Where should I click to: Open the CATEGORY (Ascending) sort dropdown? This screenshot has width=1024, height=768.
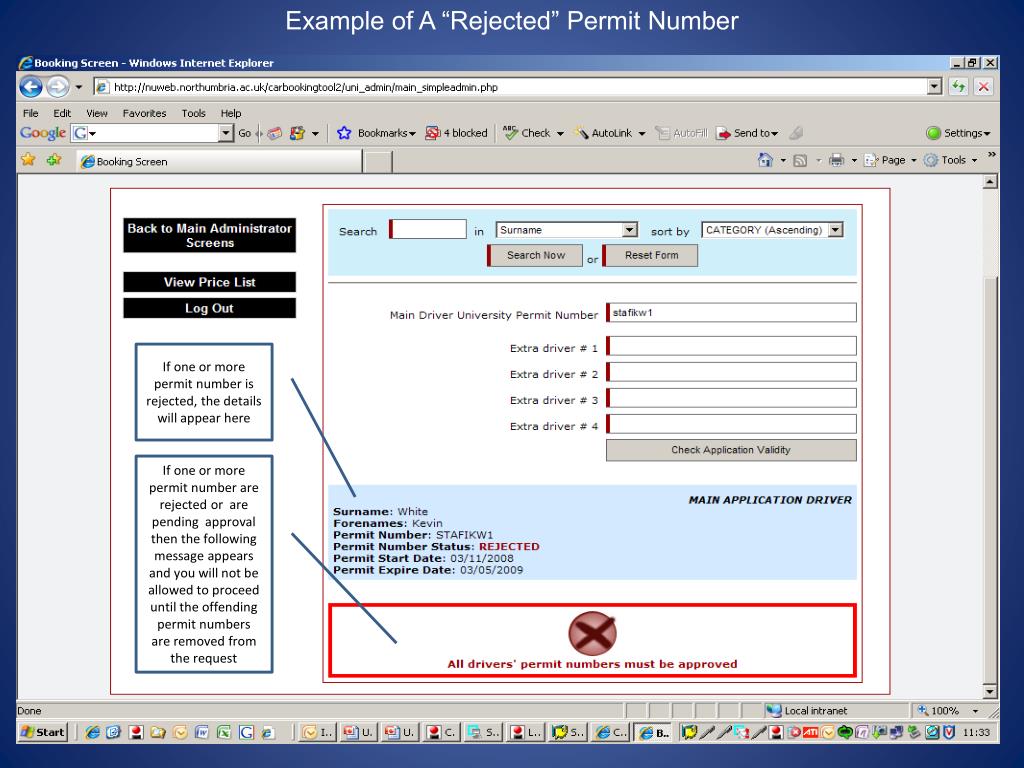773,230
